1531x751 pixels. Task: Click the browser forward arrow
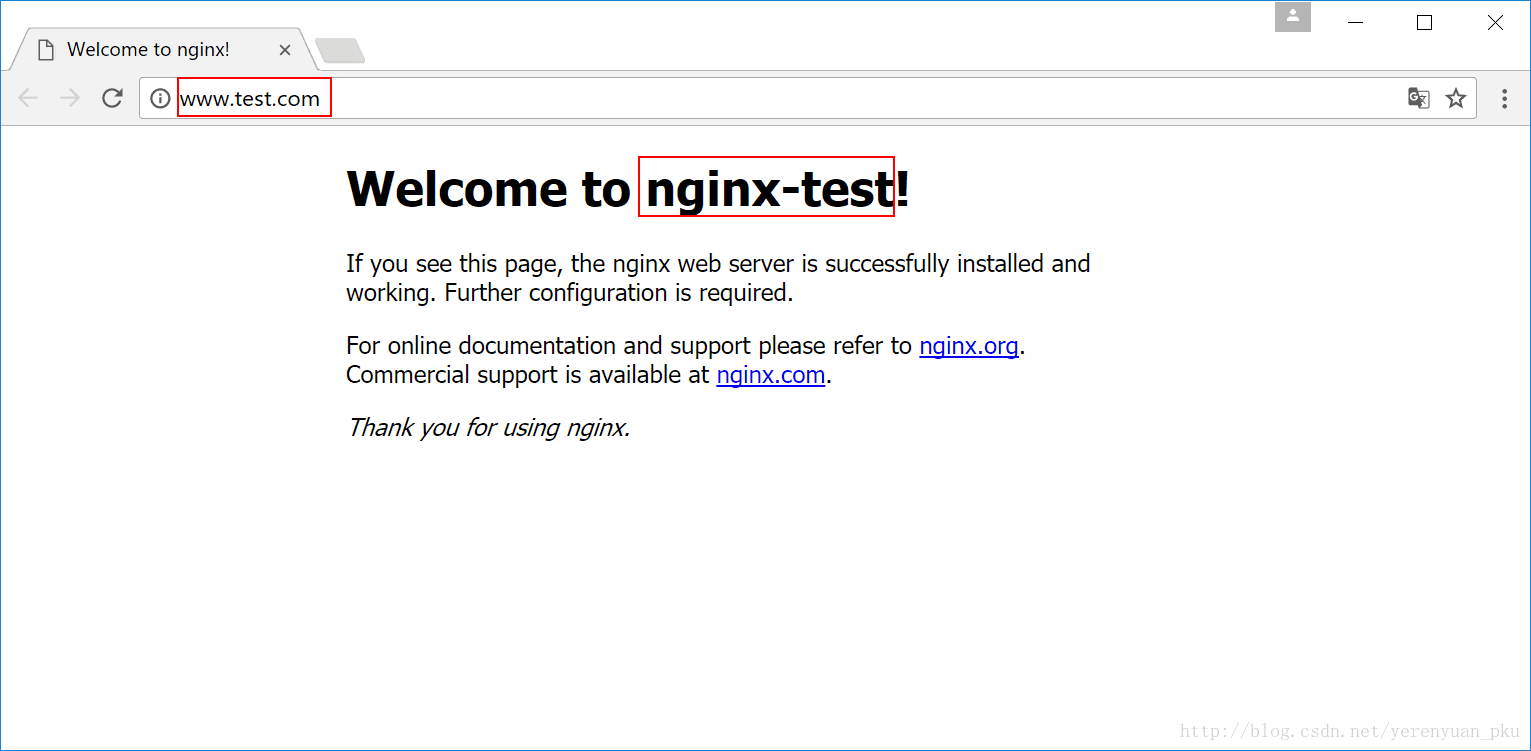tap(70, 98)
